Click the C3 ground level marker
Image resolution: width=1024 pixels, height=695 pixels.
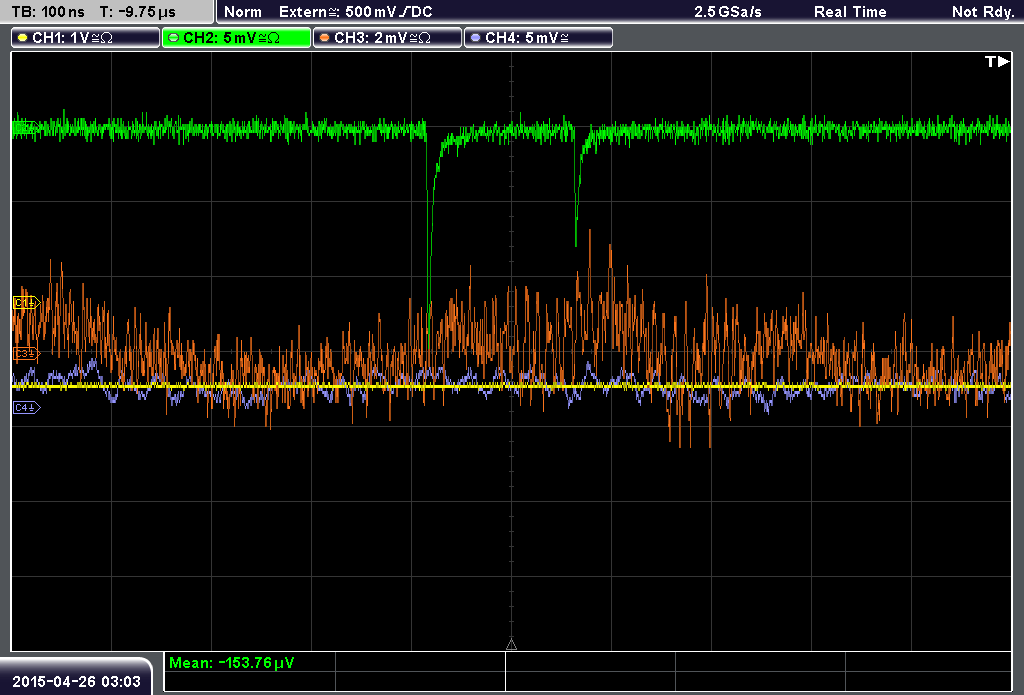[x=27, y=353]
